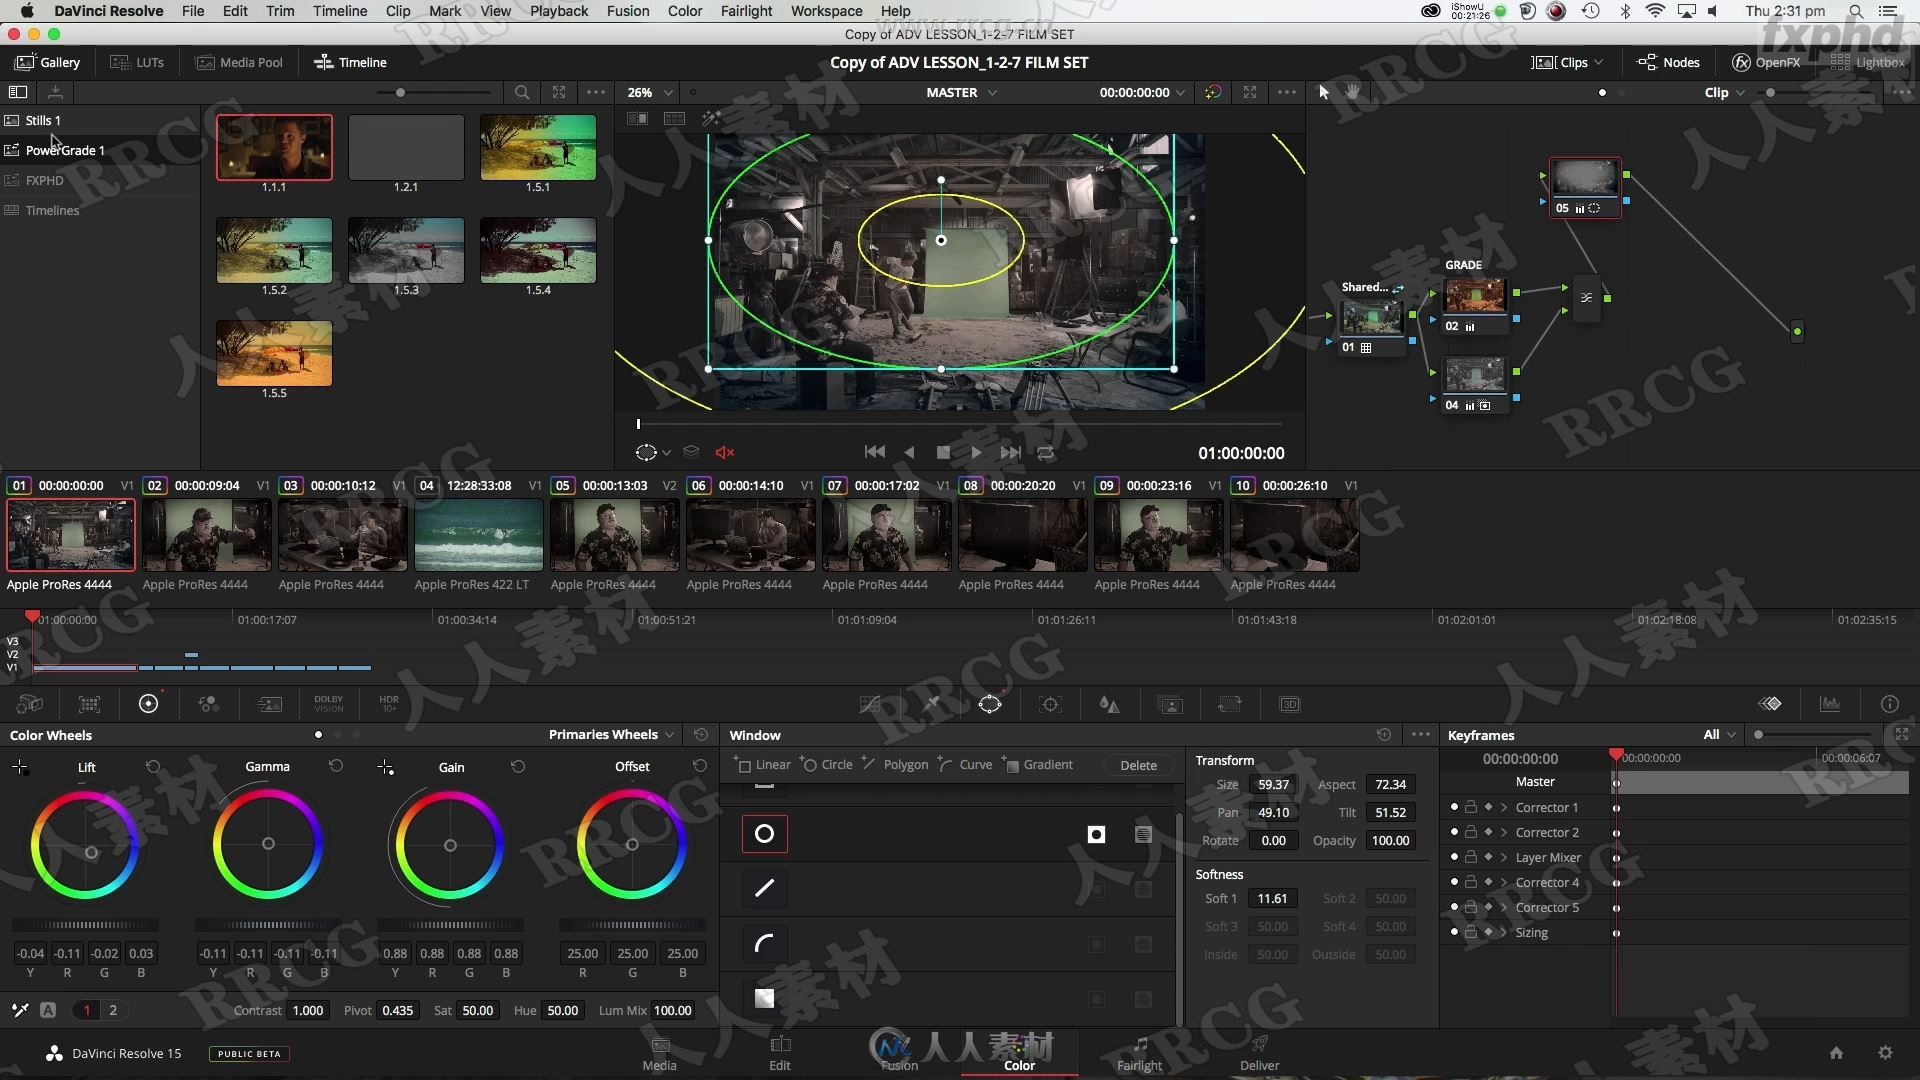Select the Color Warper reset icon on Lift

153,766
